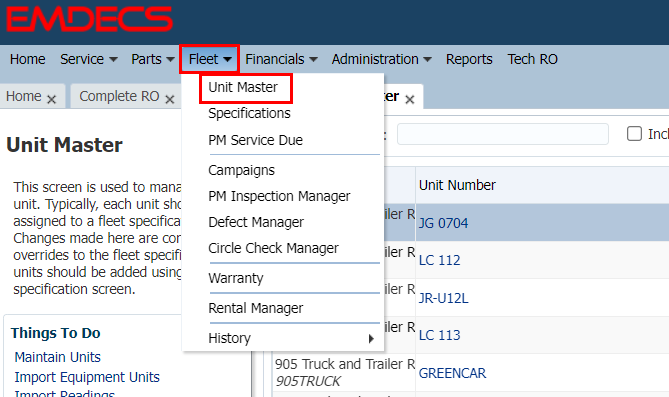
Task: Click the Import Equipment Units link
Action: click(x=87, y=377)
